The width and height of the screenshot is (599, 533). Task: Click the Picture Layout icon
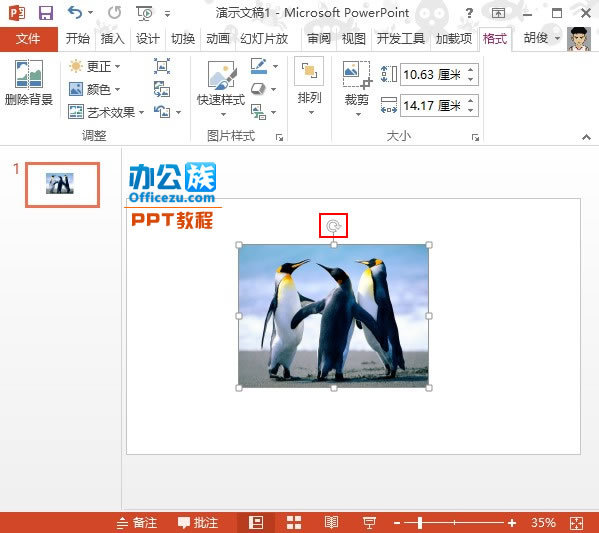(258, 112)
